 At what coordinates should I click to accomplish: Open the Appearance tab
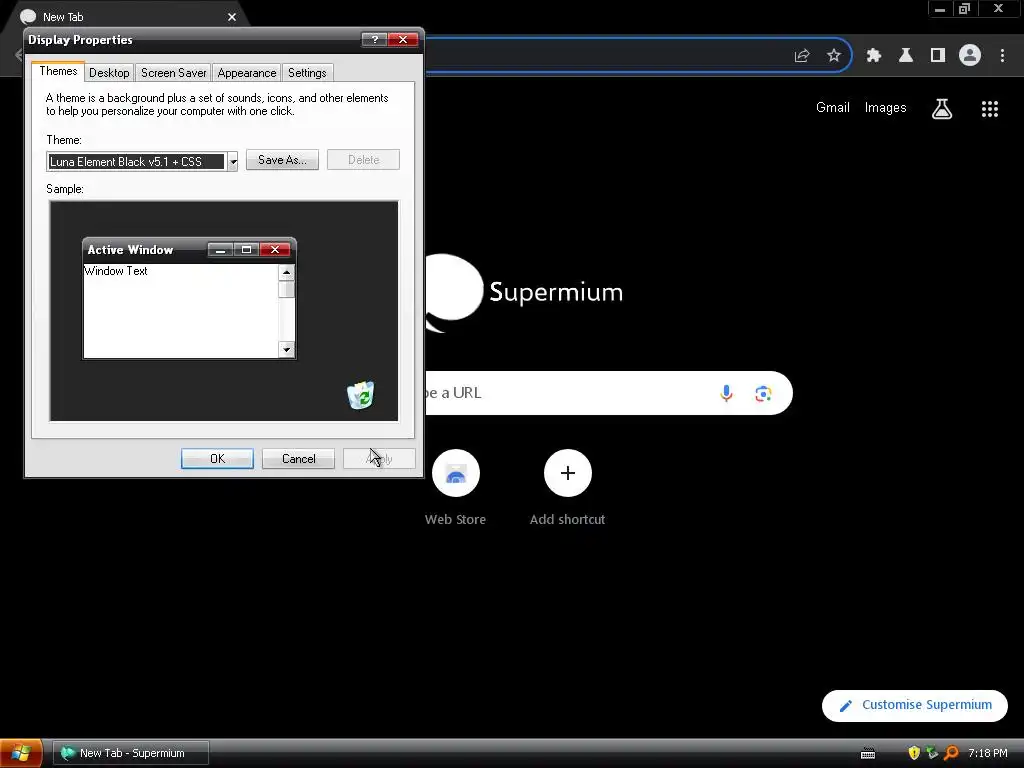click(247, 73)
